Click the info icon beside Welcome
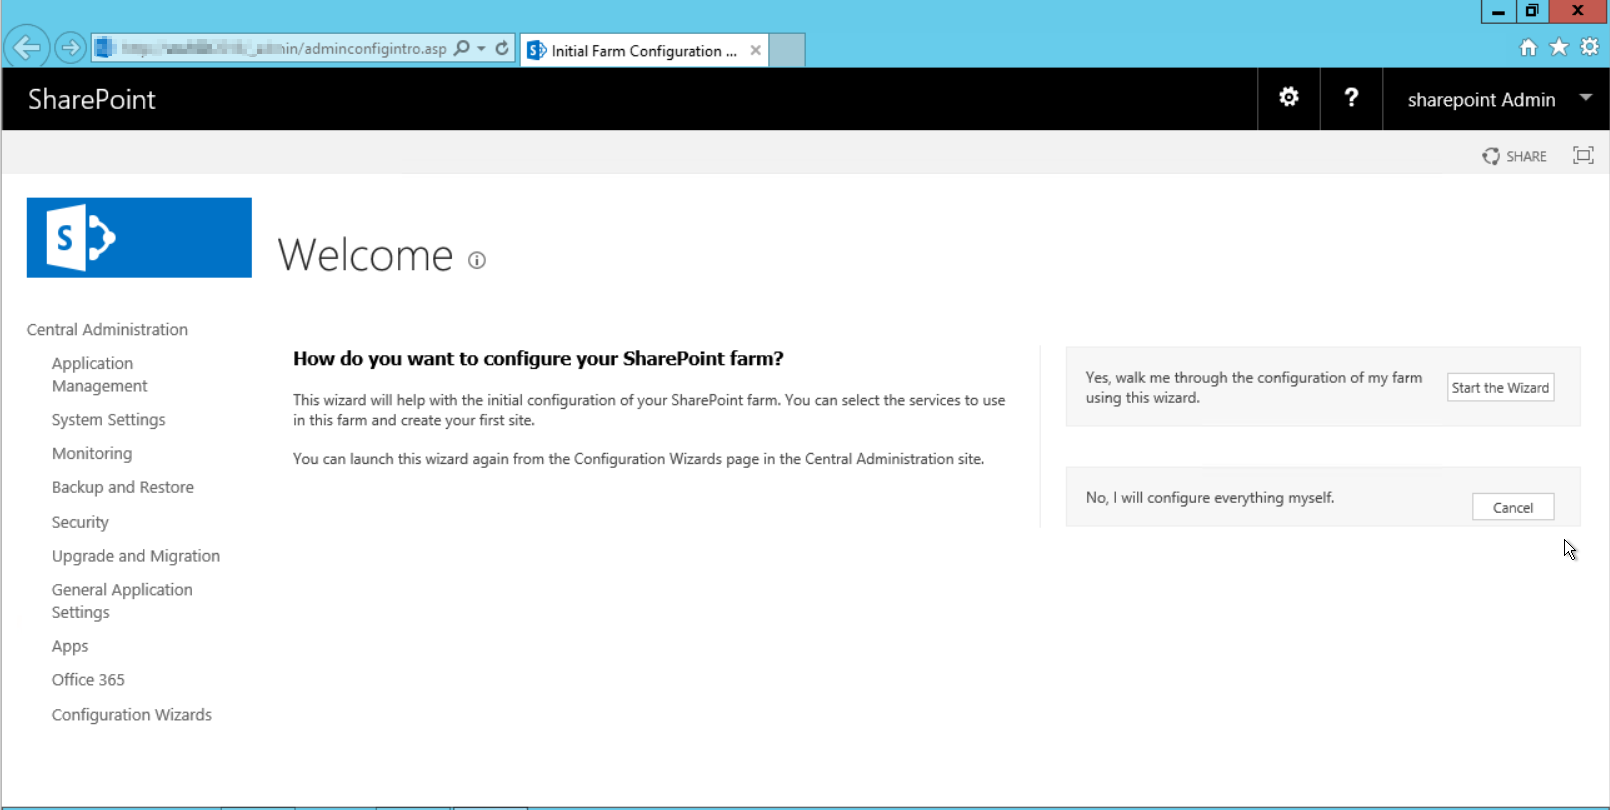This screenshot has width=1610, height=810. (x=477, y=260)
